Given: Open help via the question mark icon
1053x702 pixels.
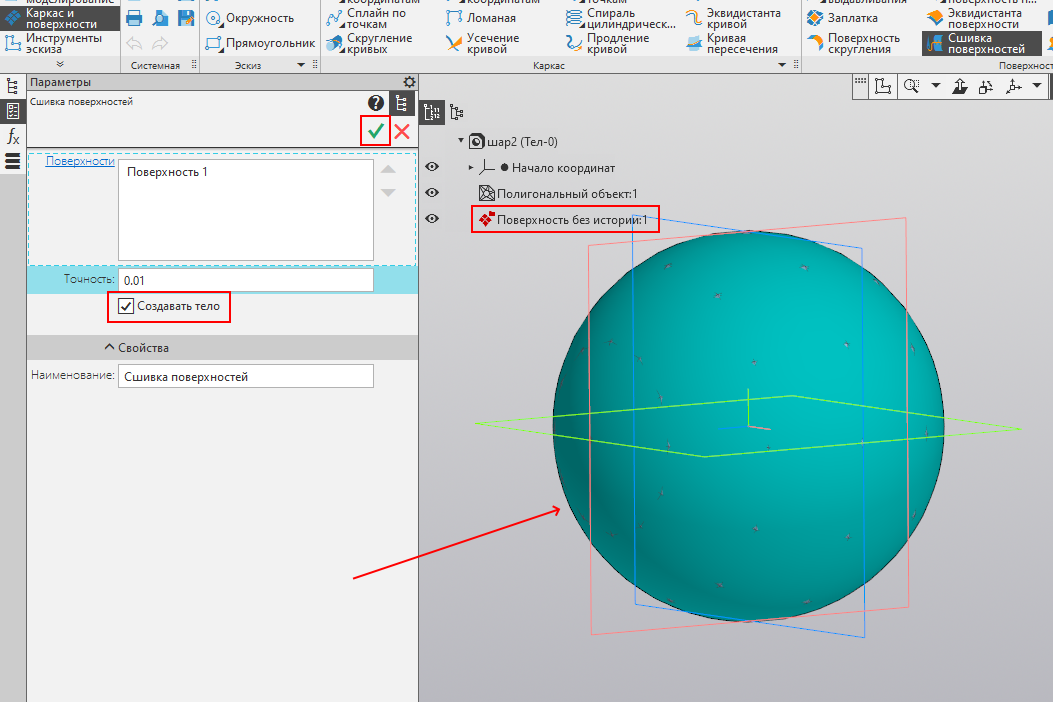Looking at the screenshot, I should pos(376,103).
